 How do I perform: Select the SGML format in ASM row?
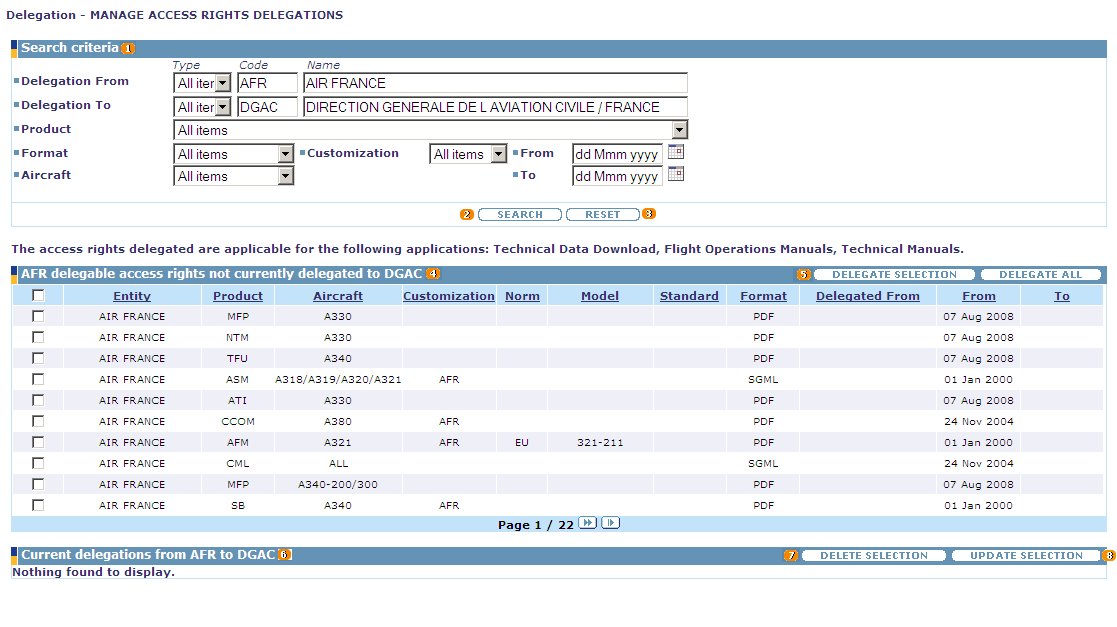point(763,379)
